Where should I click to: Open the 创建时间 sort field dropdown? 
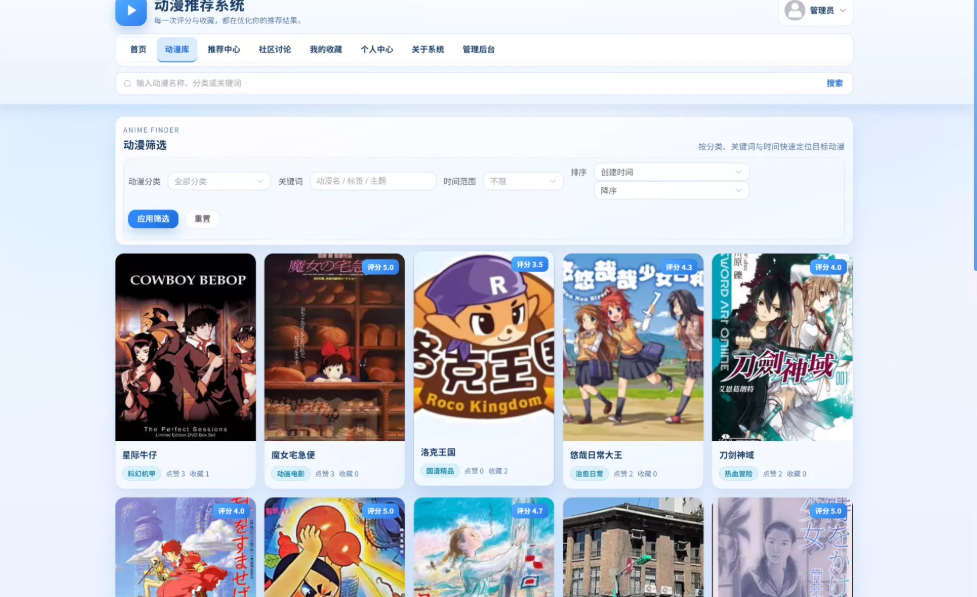(671, 172)
